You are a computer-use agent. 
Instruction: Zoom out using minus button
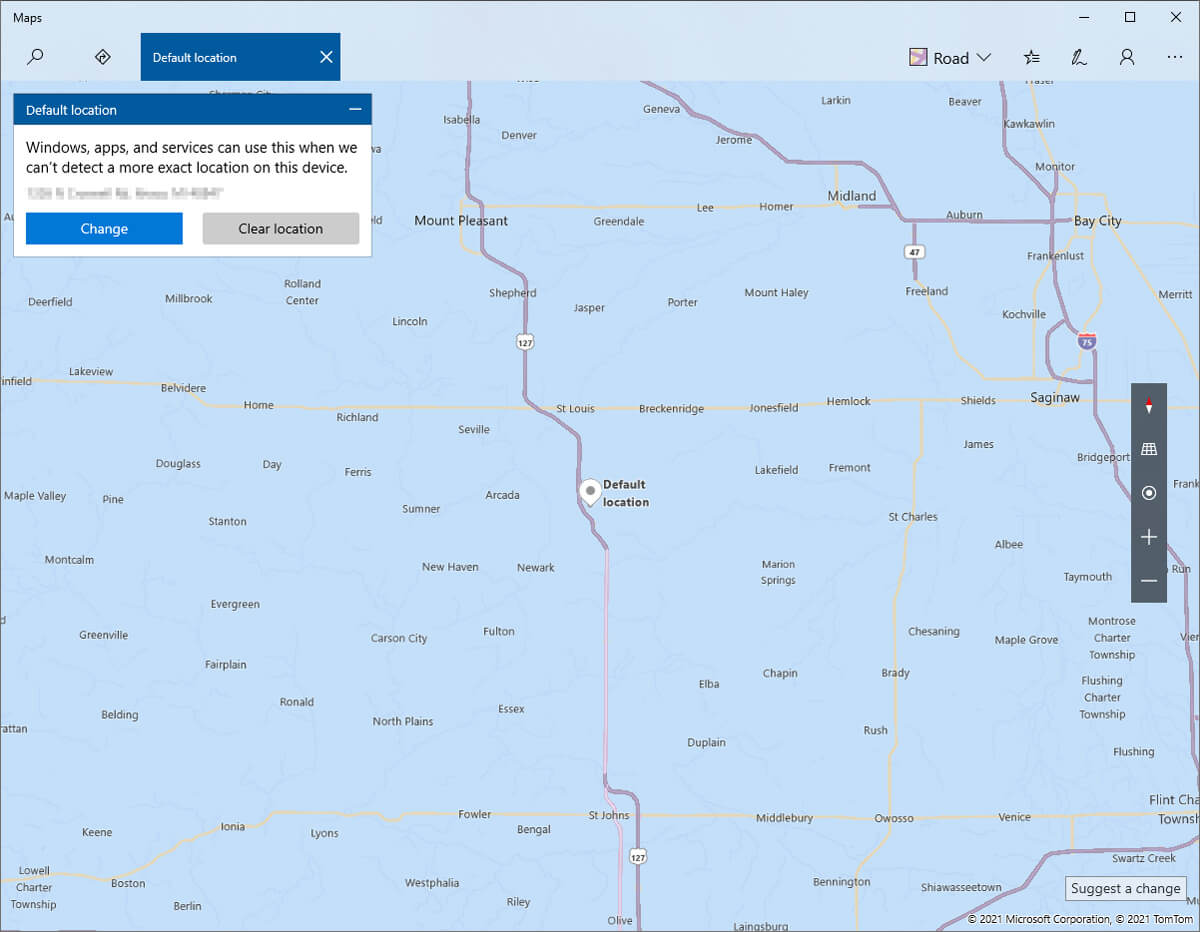1148,581
